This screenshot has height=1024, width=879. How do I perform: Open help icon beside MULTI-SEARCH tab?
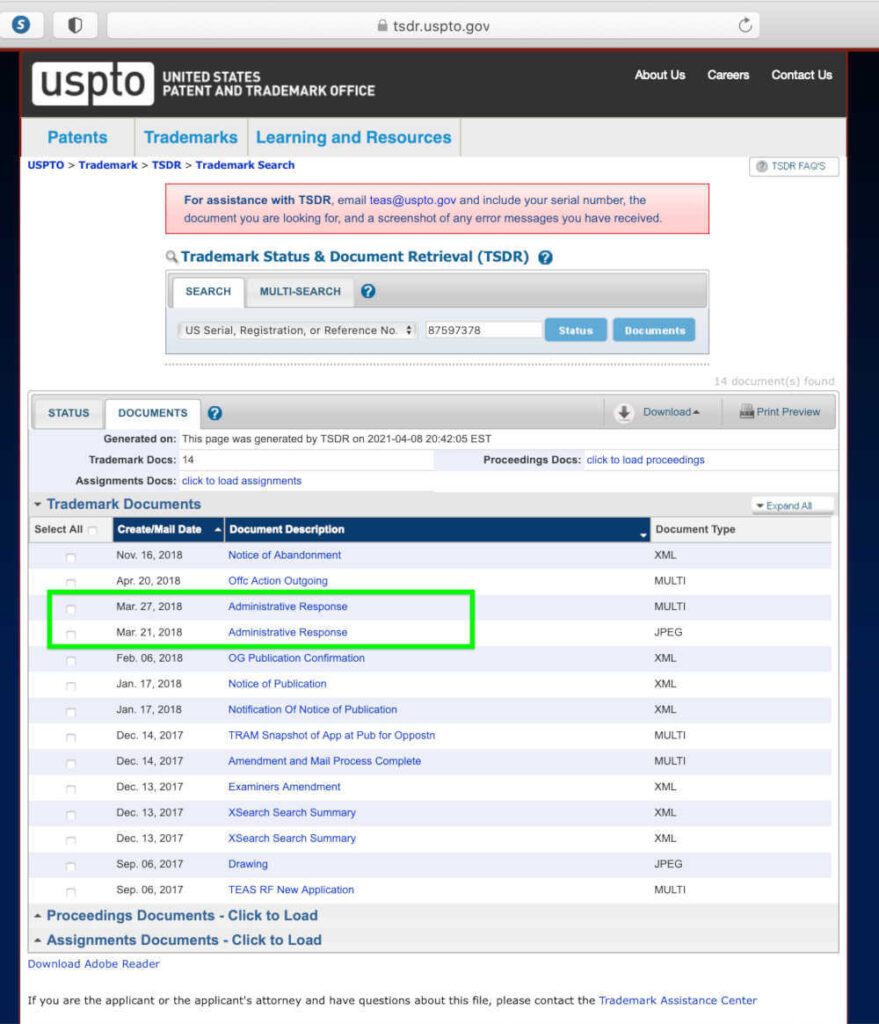[x=368, y=291]
